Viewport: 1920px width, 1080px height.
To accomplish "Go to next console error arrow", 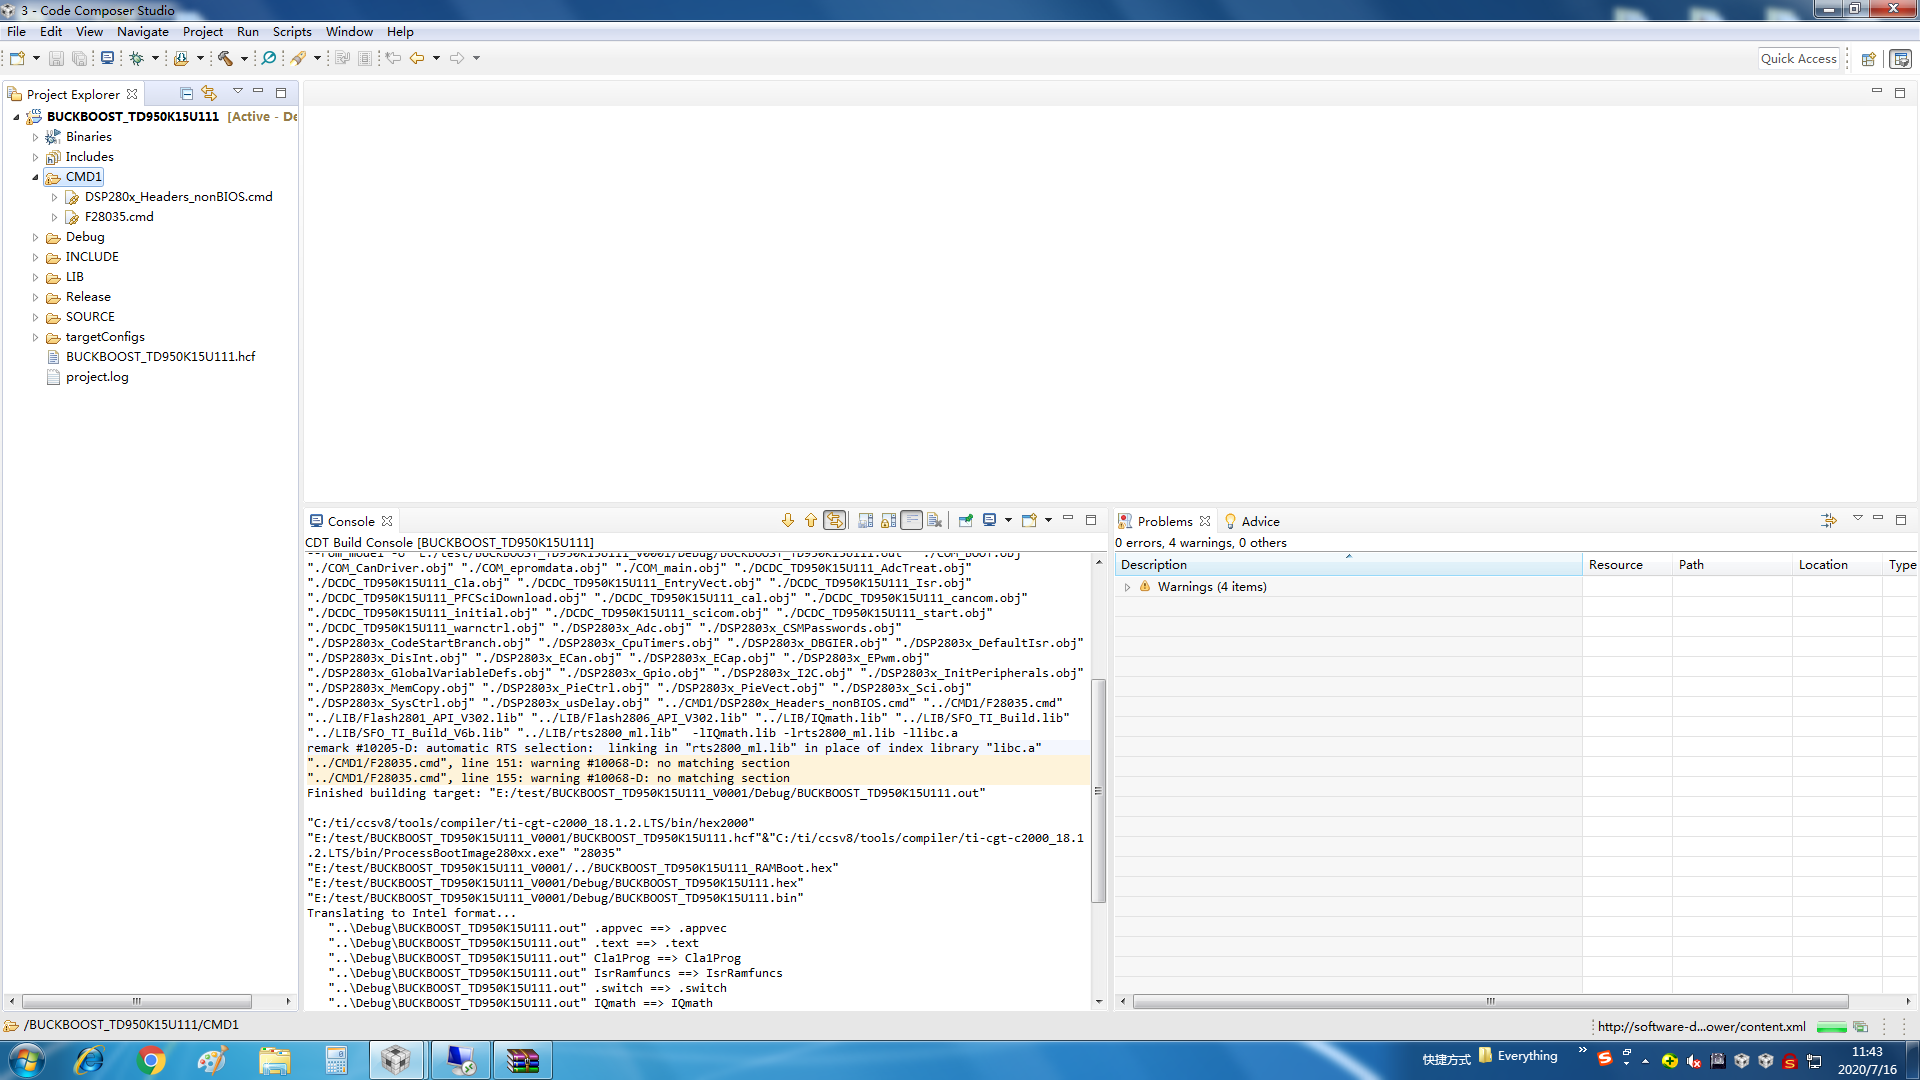I will pyautogui.click(x=788, y=520).
